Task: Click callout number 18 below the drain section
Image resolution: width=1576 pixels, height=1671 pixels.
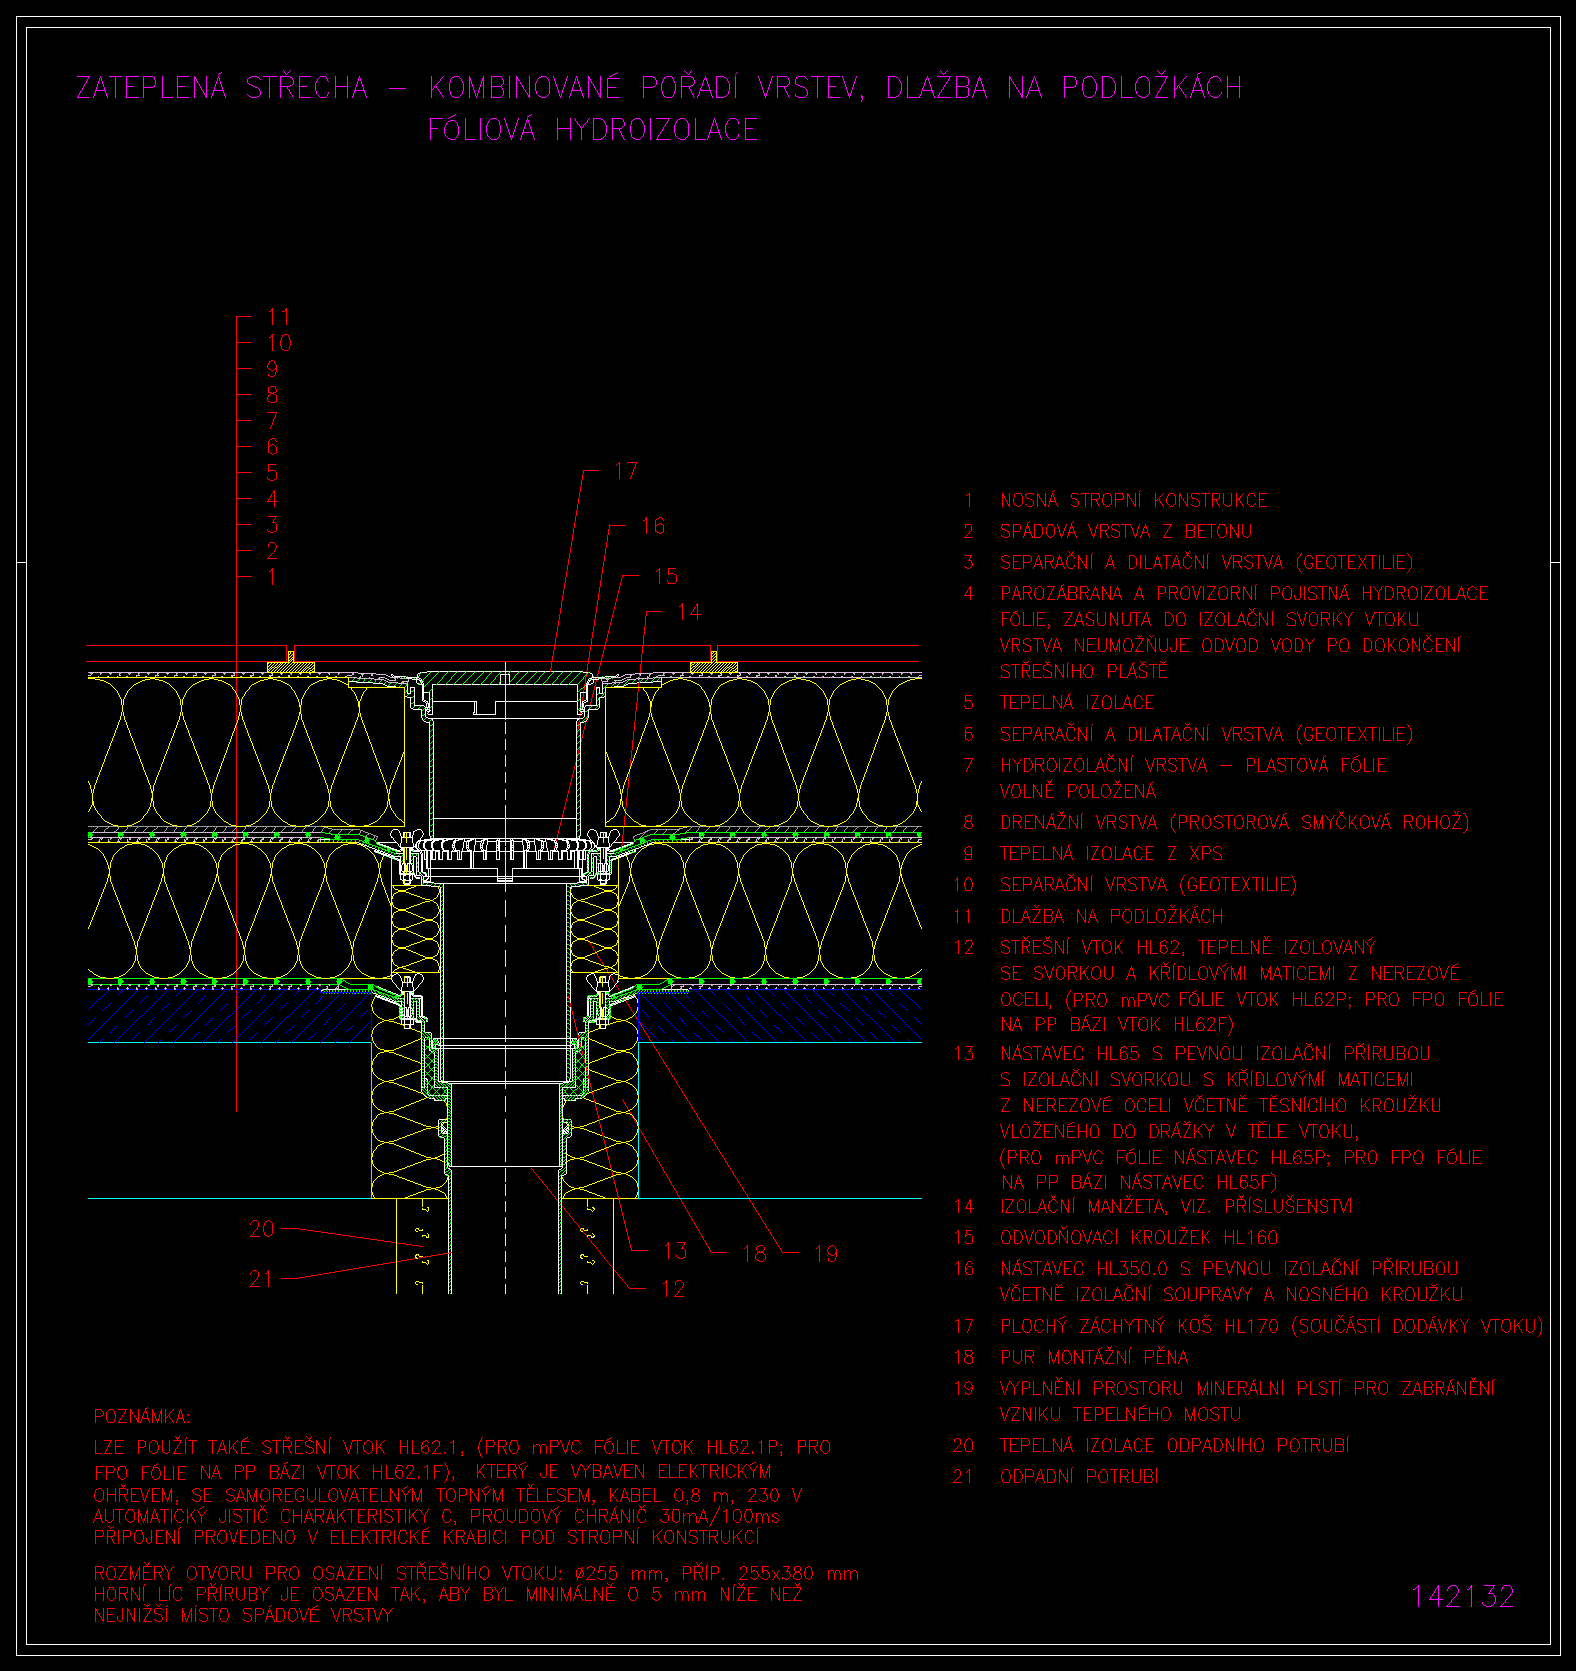Action: coord(755,1254)
